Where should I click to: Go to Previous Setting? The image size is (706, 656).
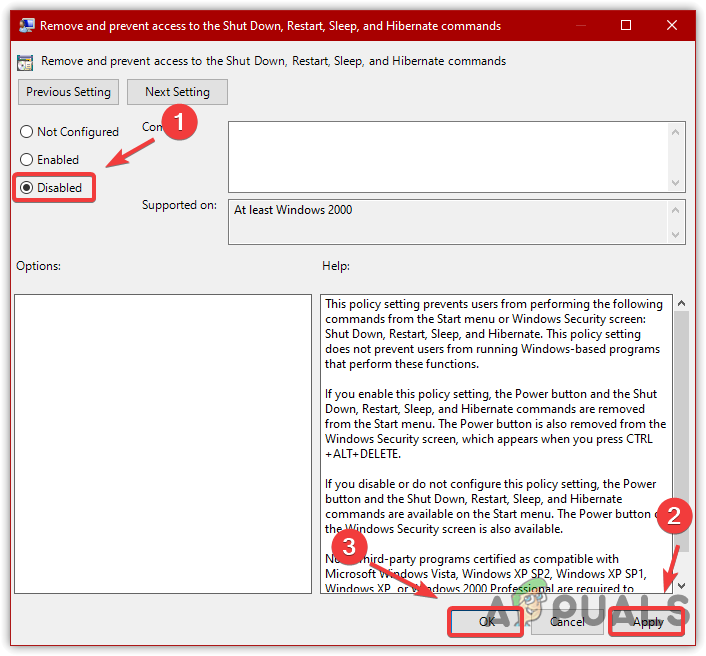click(68, 92)
